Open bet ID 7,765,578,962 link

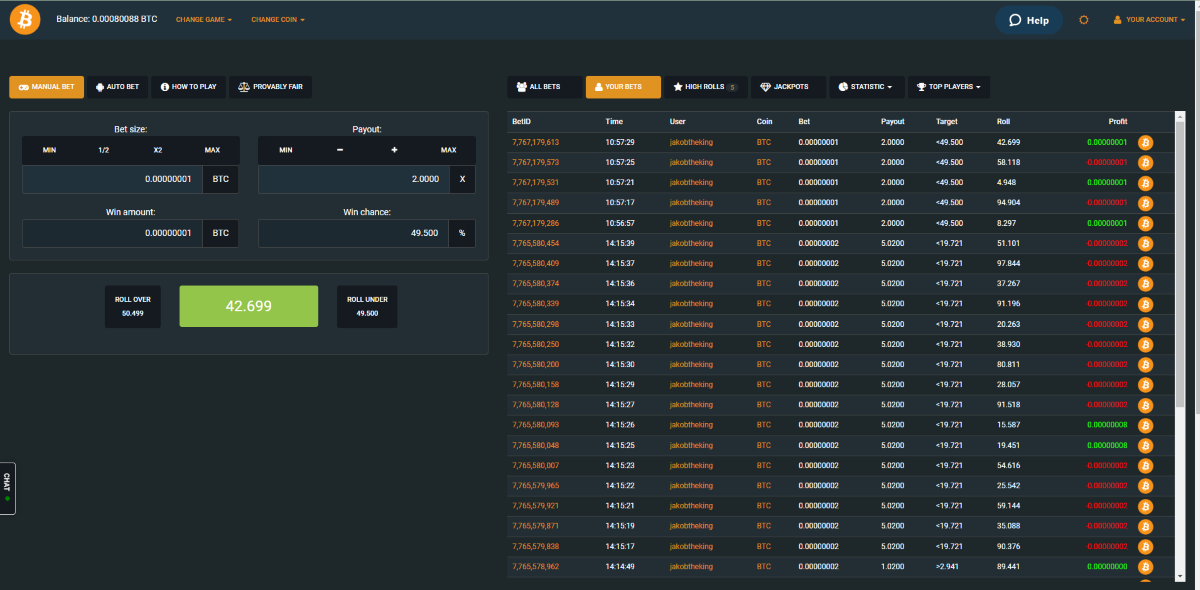[x=535, y=567]
